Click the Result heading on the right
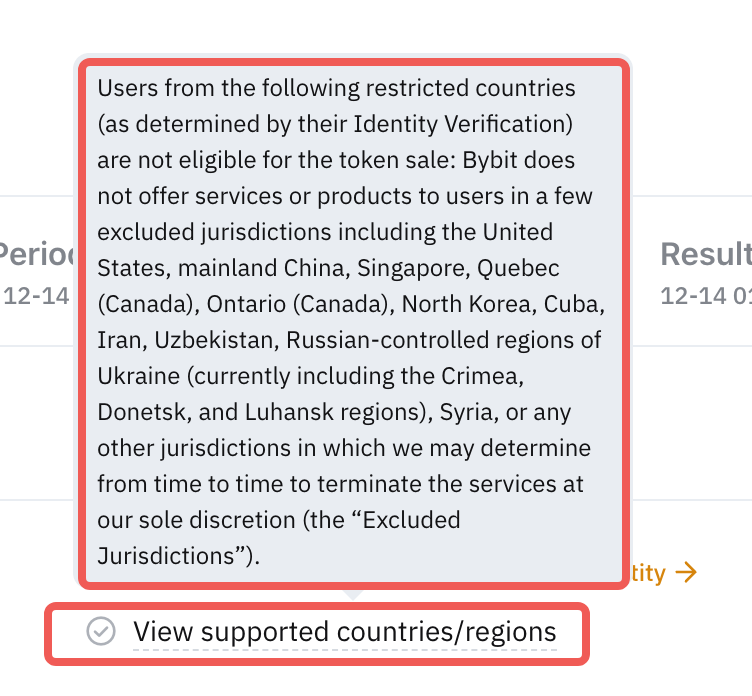This screenshot has height=696, width=752. pyautogui.click(x=706, y=254)
